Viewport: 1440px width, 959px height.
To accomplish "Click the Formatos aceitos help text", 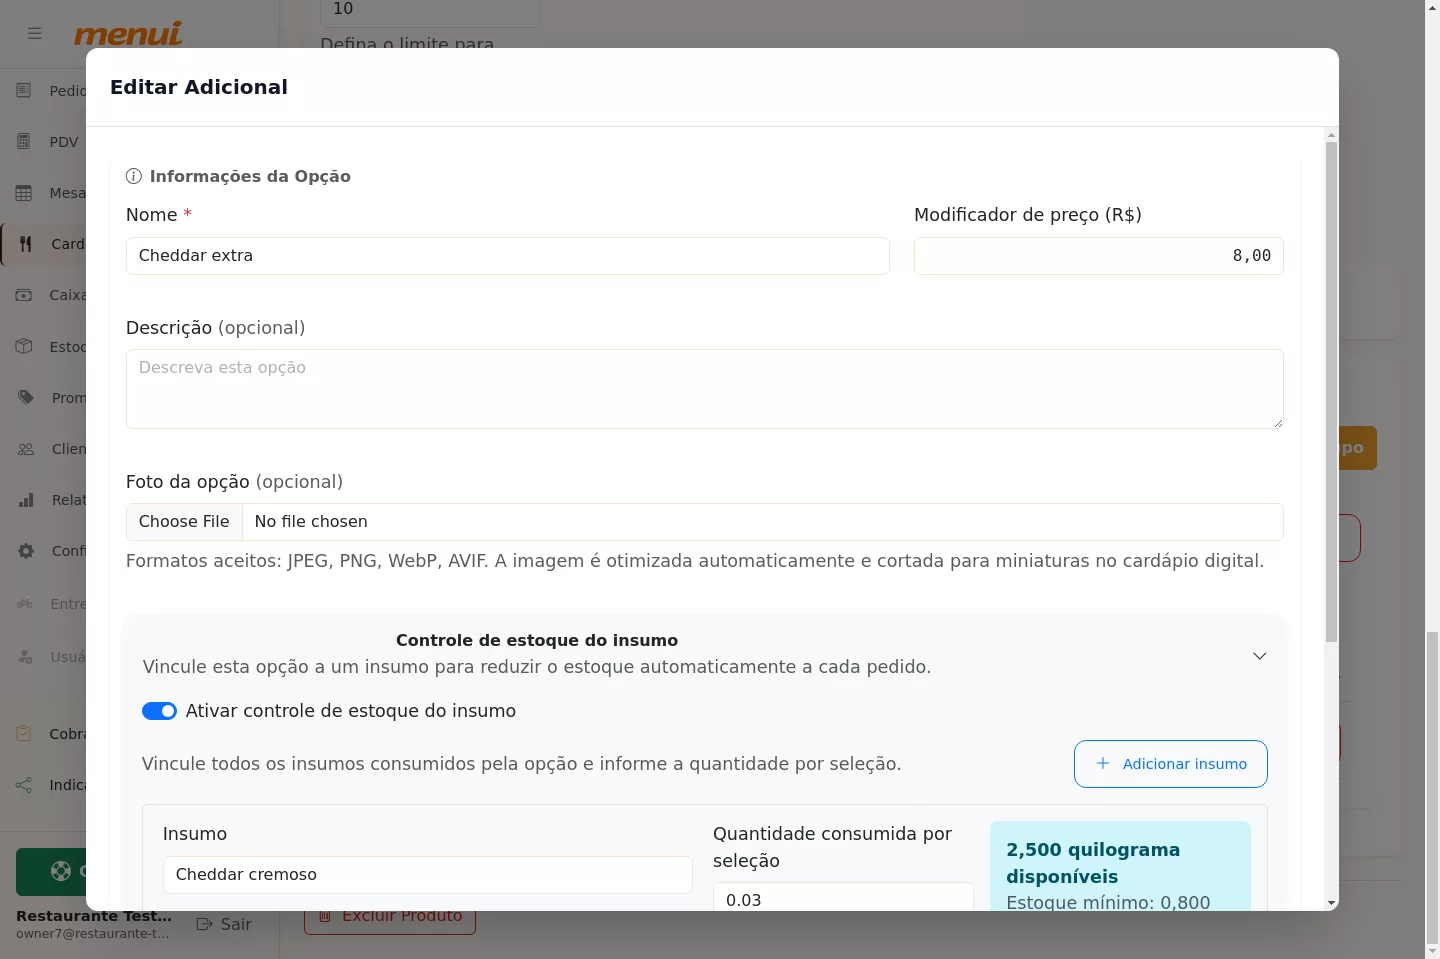I will (x=695, y=561).
